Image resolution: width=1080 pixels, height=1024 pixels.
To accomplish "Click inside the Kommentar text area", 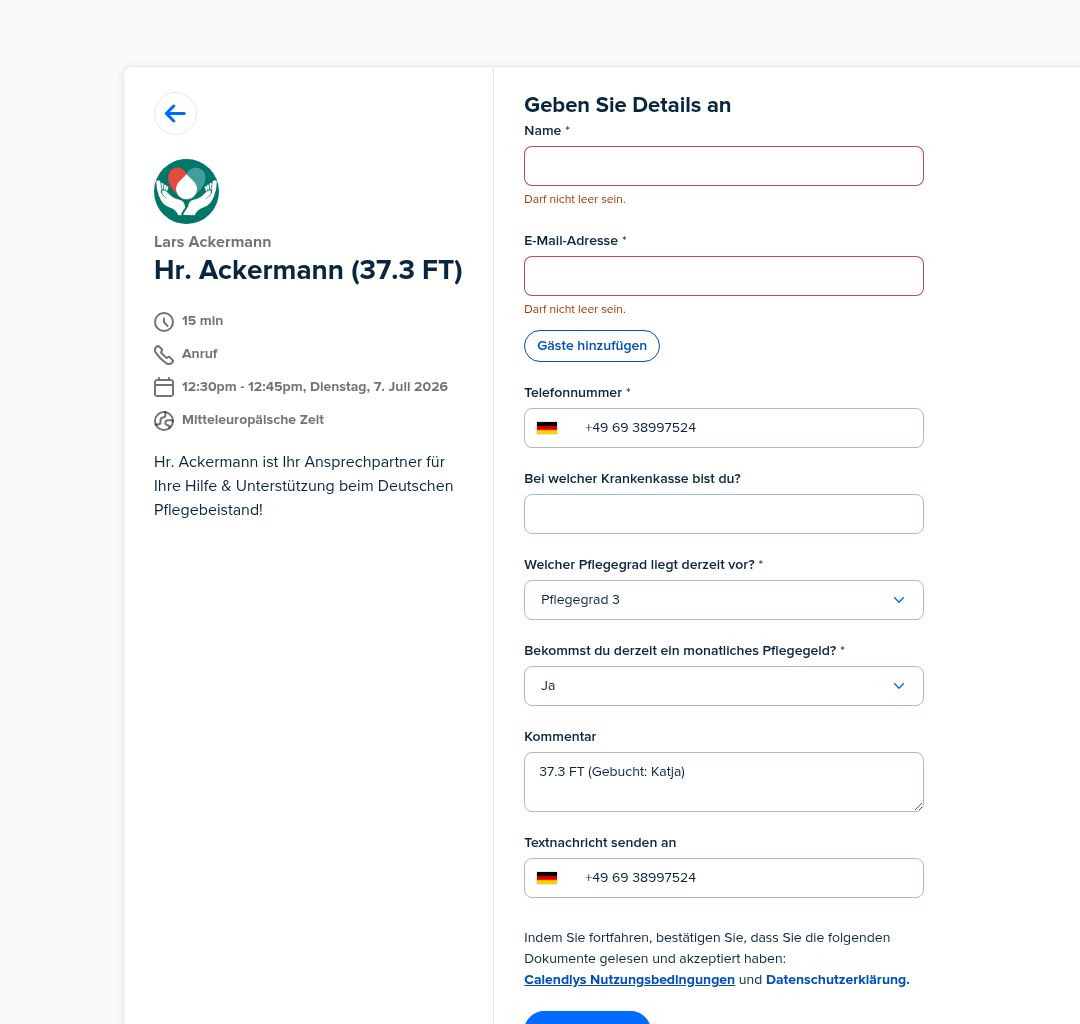I will tap(723, 782).
